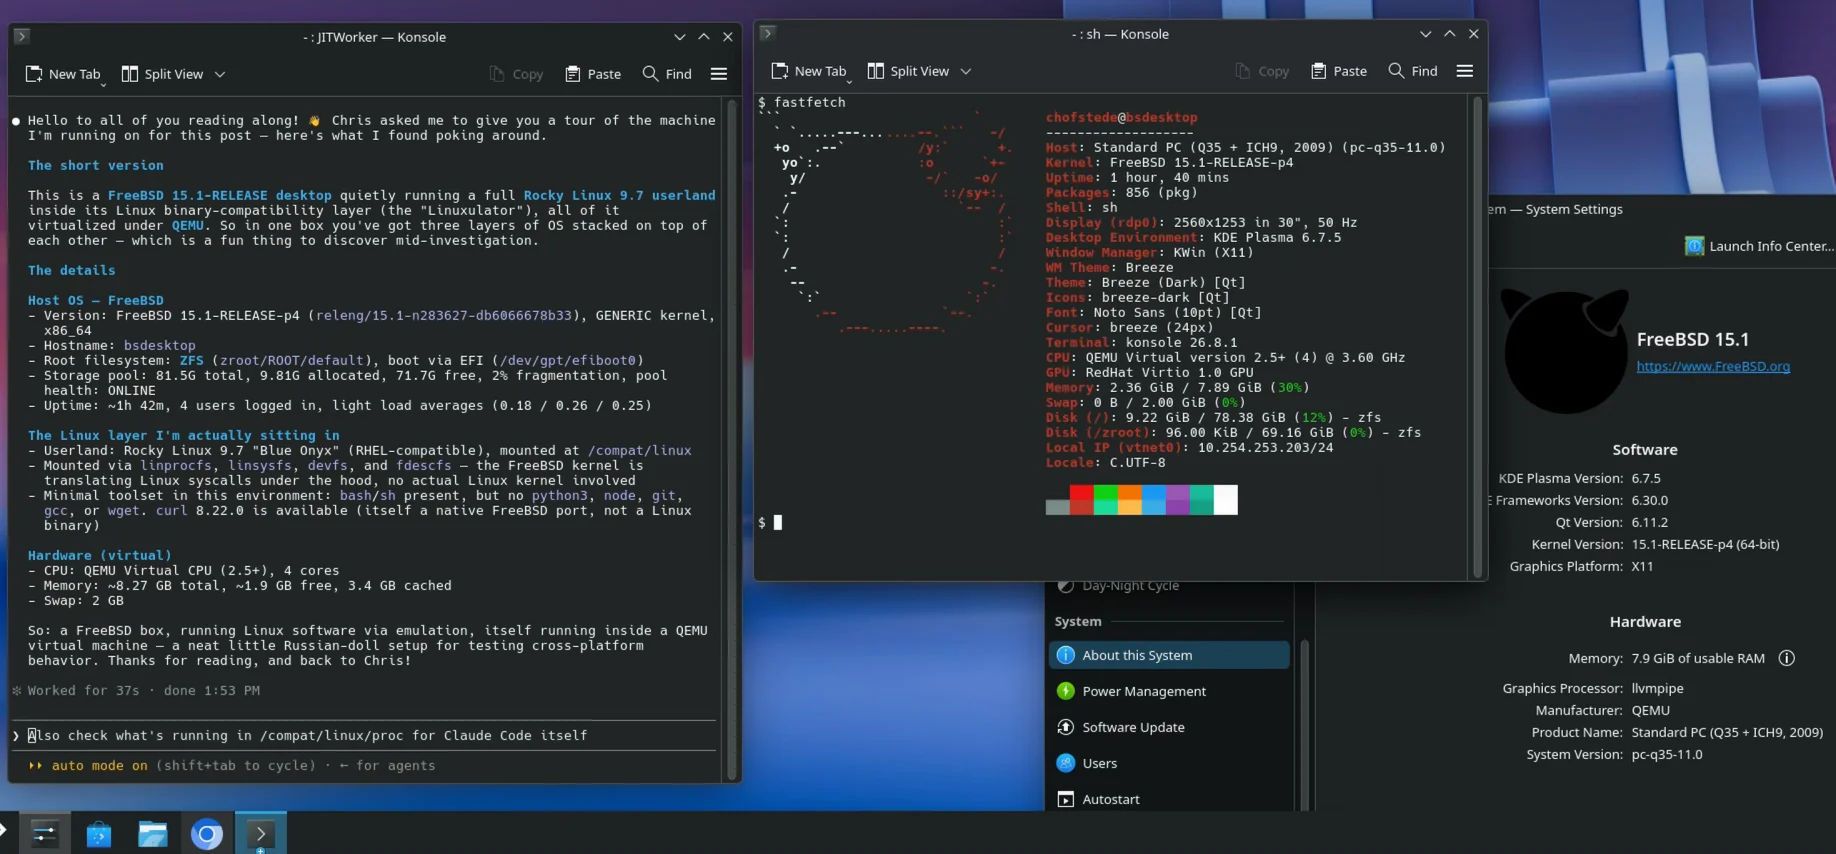Click New Tab in sh Konsole window

click(x=809, y=71)
